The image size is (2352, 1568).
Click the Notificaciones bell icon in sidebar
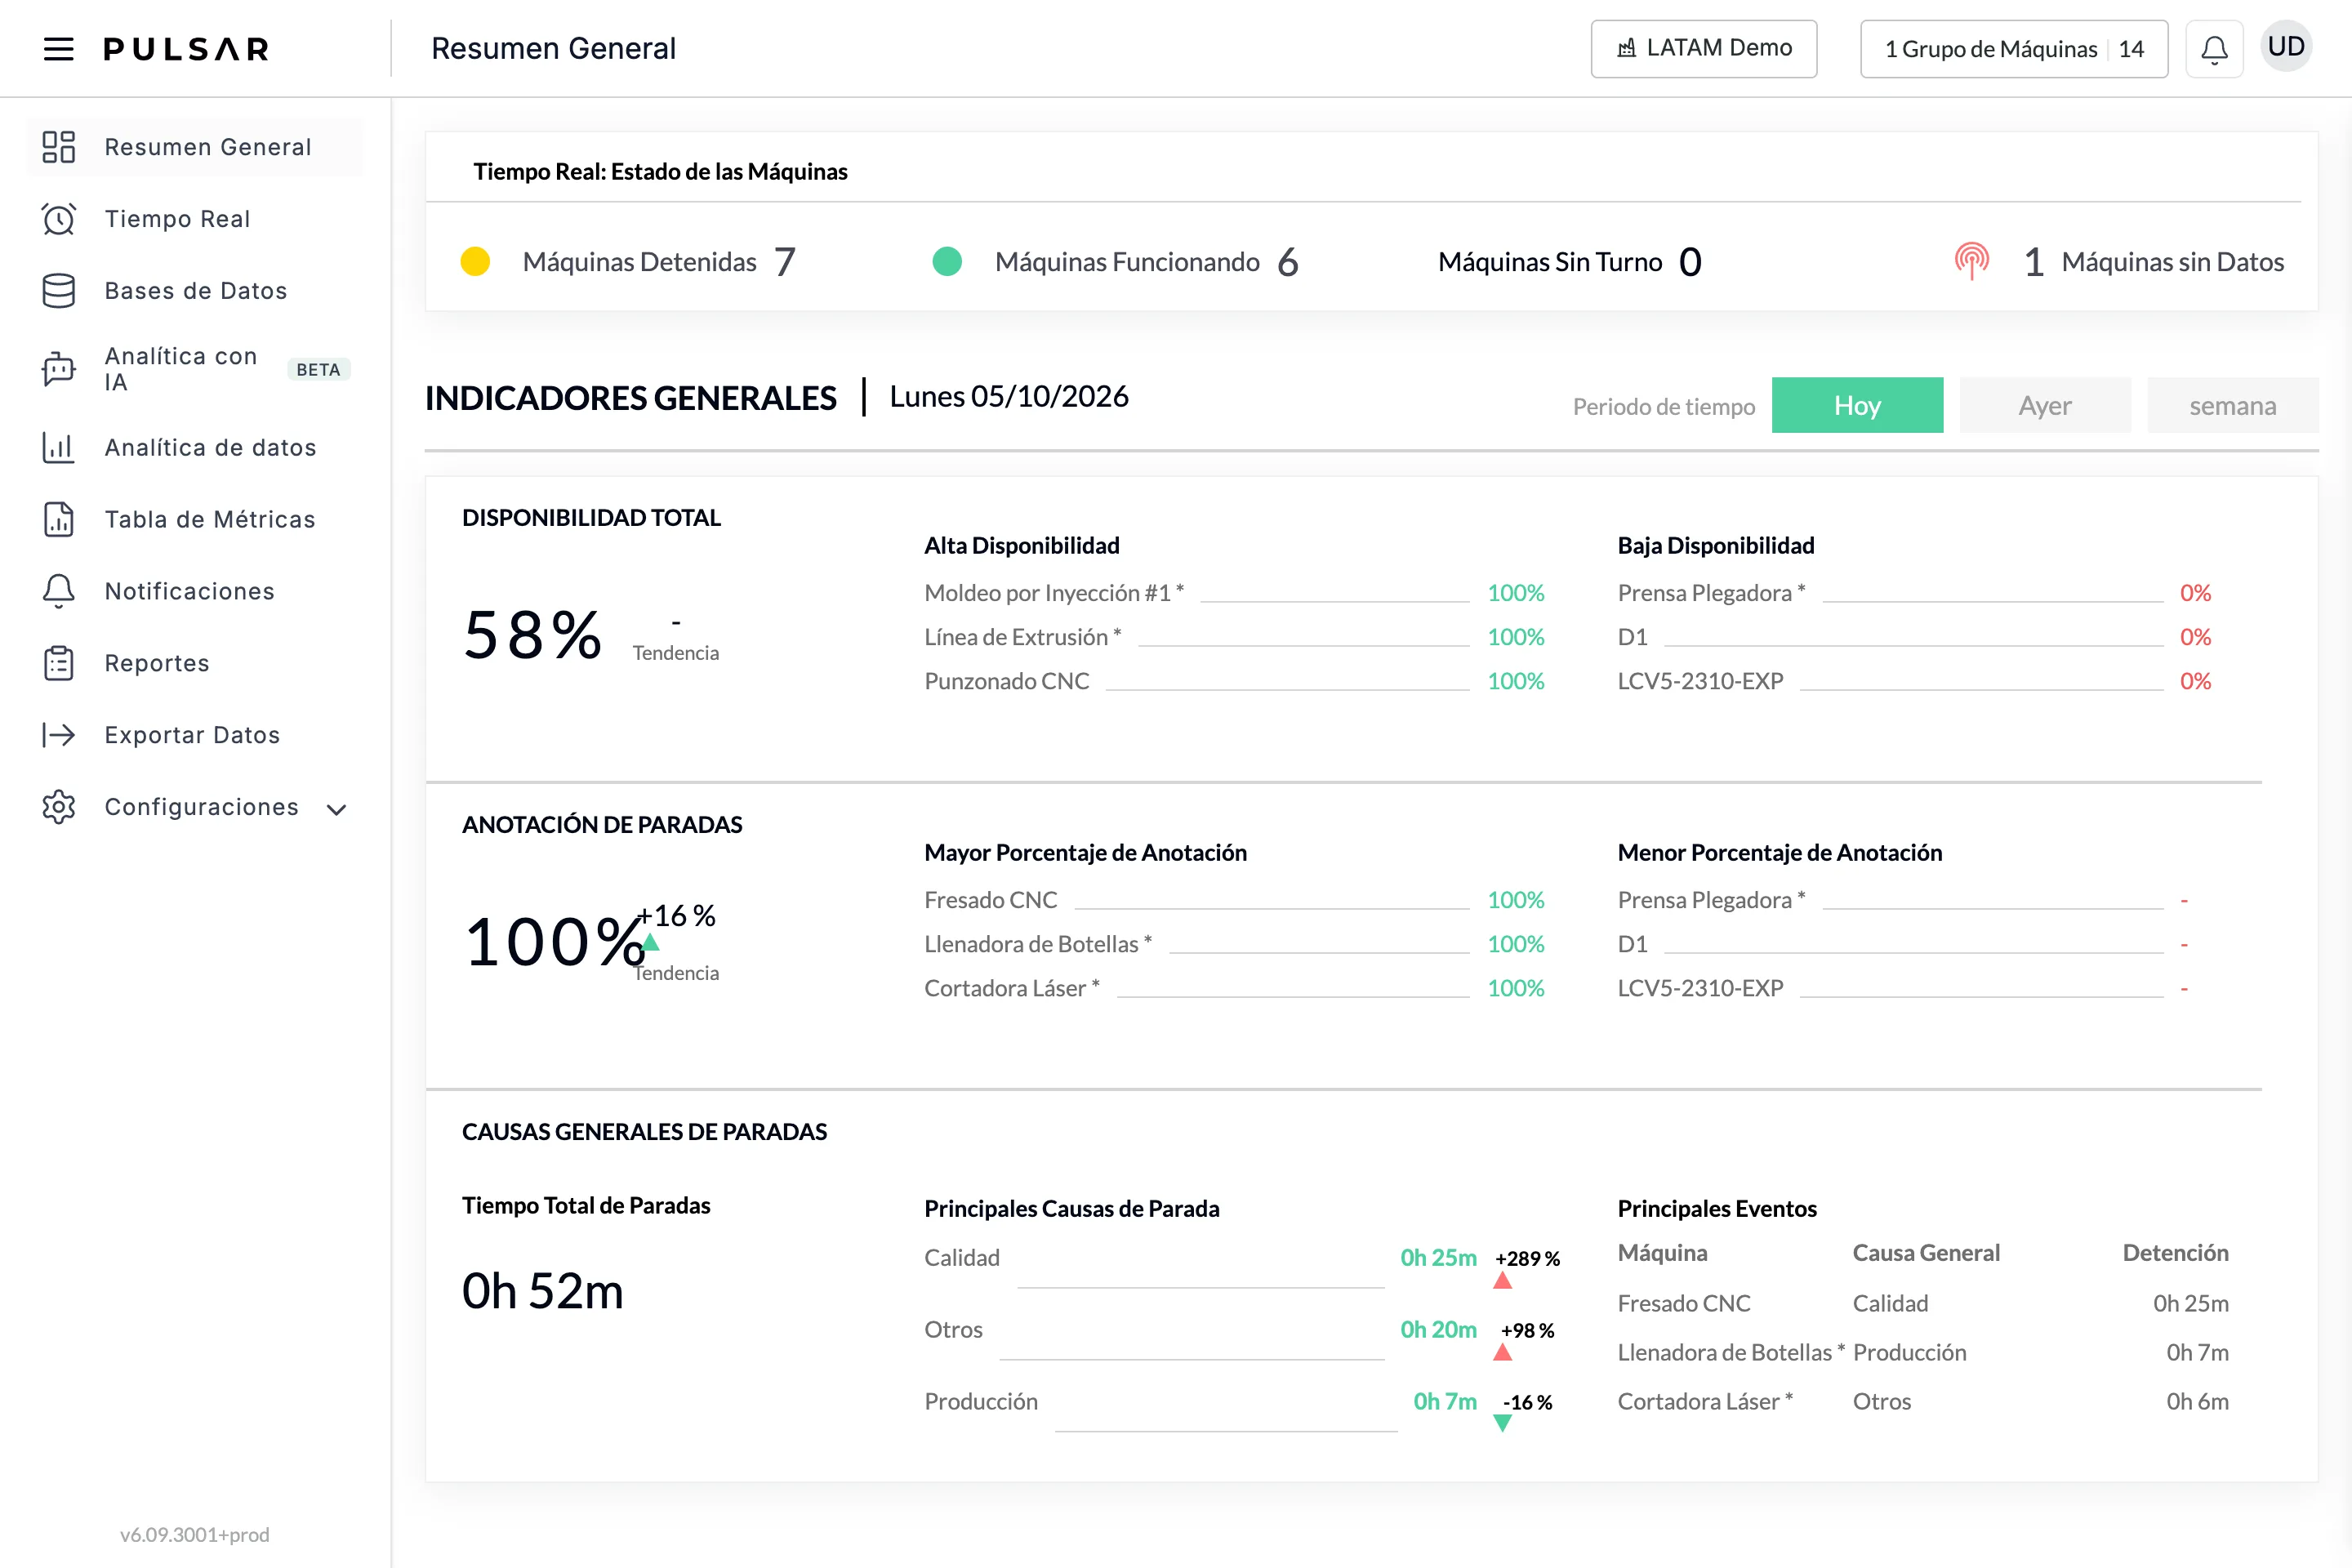tap(59, 591)
